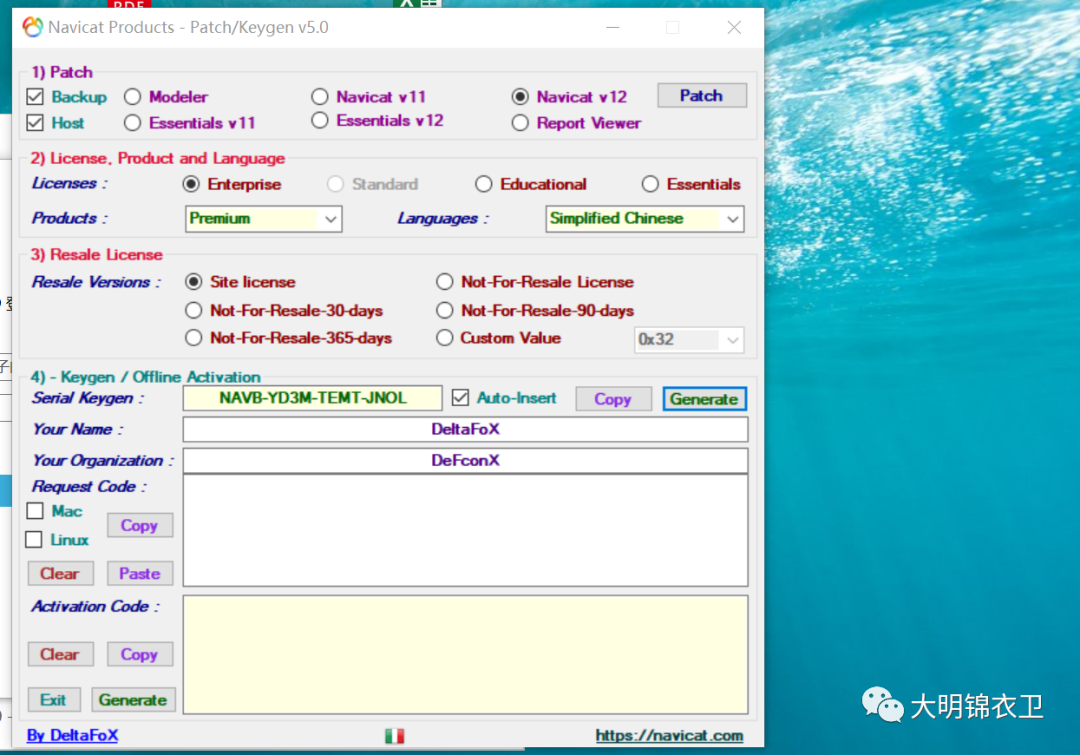The height and width of the screenshot is (755, 1080).
Task: Clear the Request Code
Action: point(60,573)
